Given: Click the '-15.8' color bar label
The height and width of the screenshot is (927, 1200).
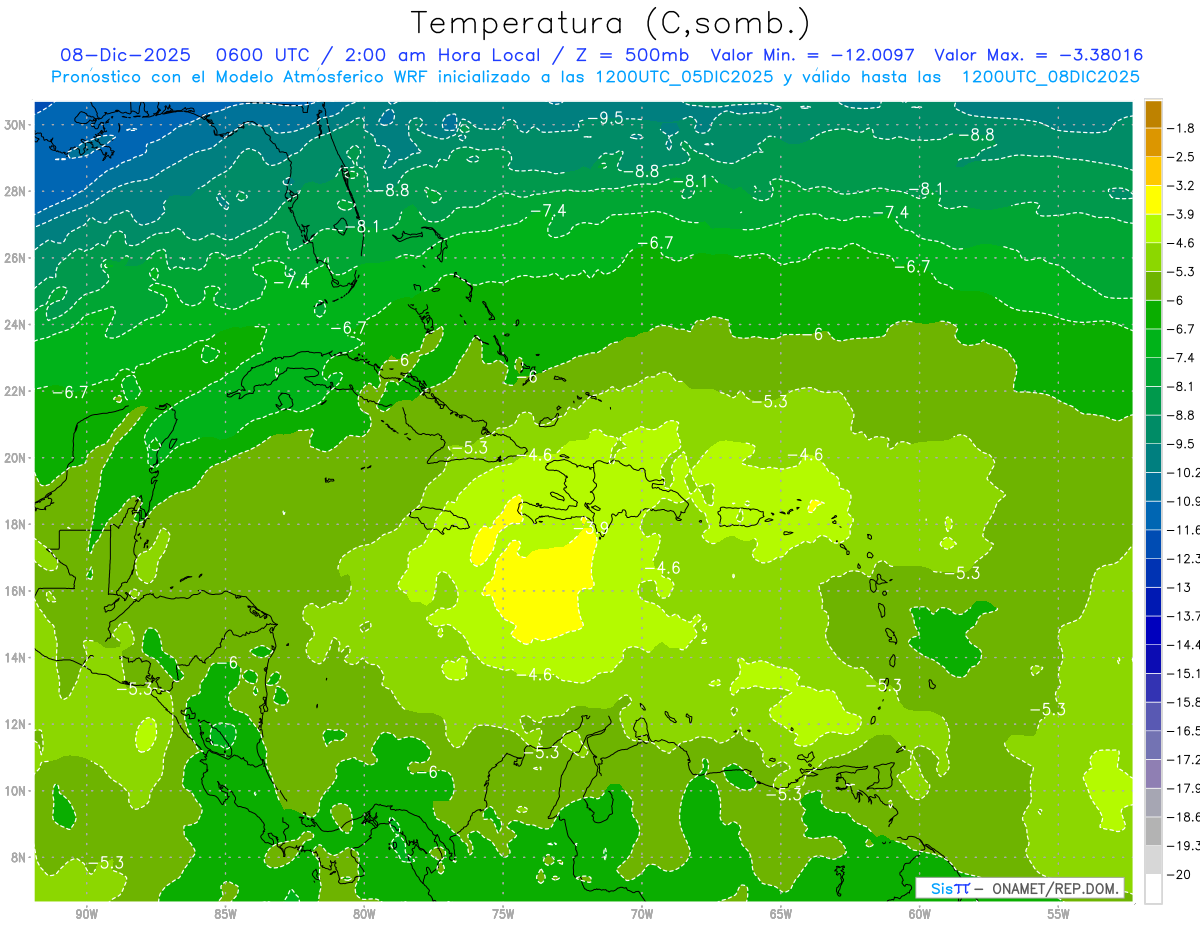Looking at the screenshot, I should click(x=1184, y=703).
